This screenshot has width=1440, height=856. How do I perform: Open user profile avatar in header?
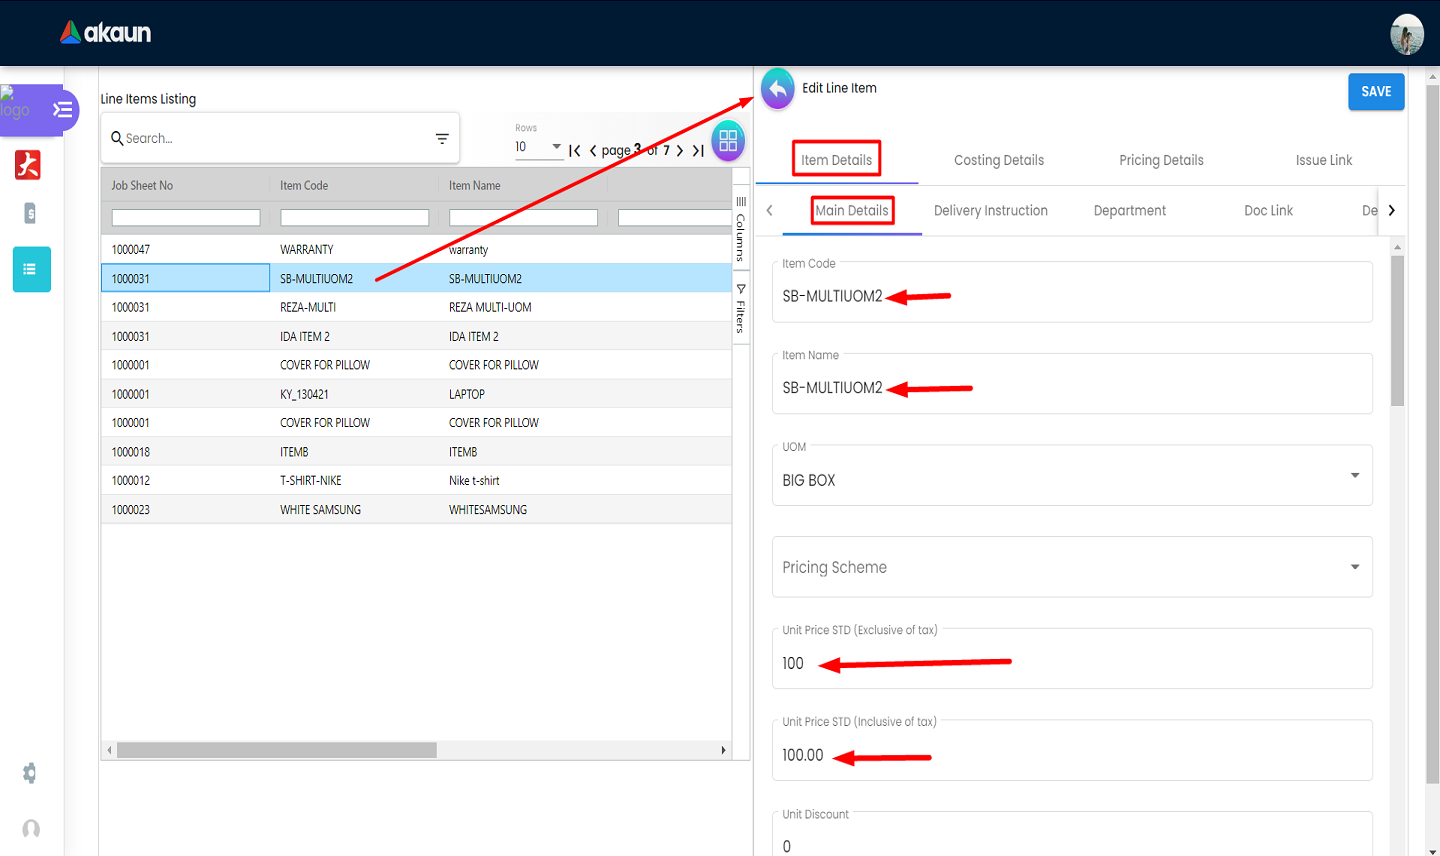click(1407, 35)
